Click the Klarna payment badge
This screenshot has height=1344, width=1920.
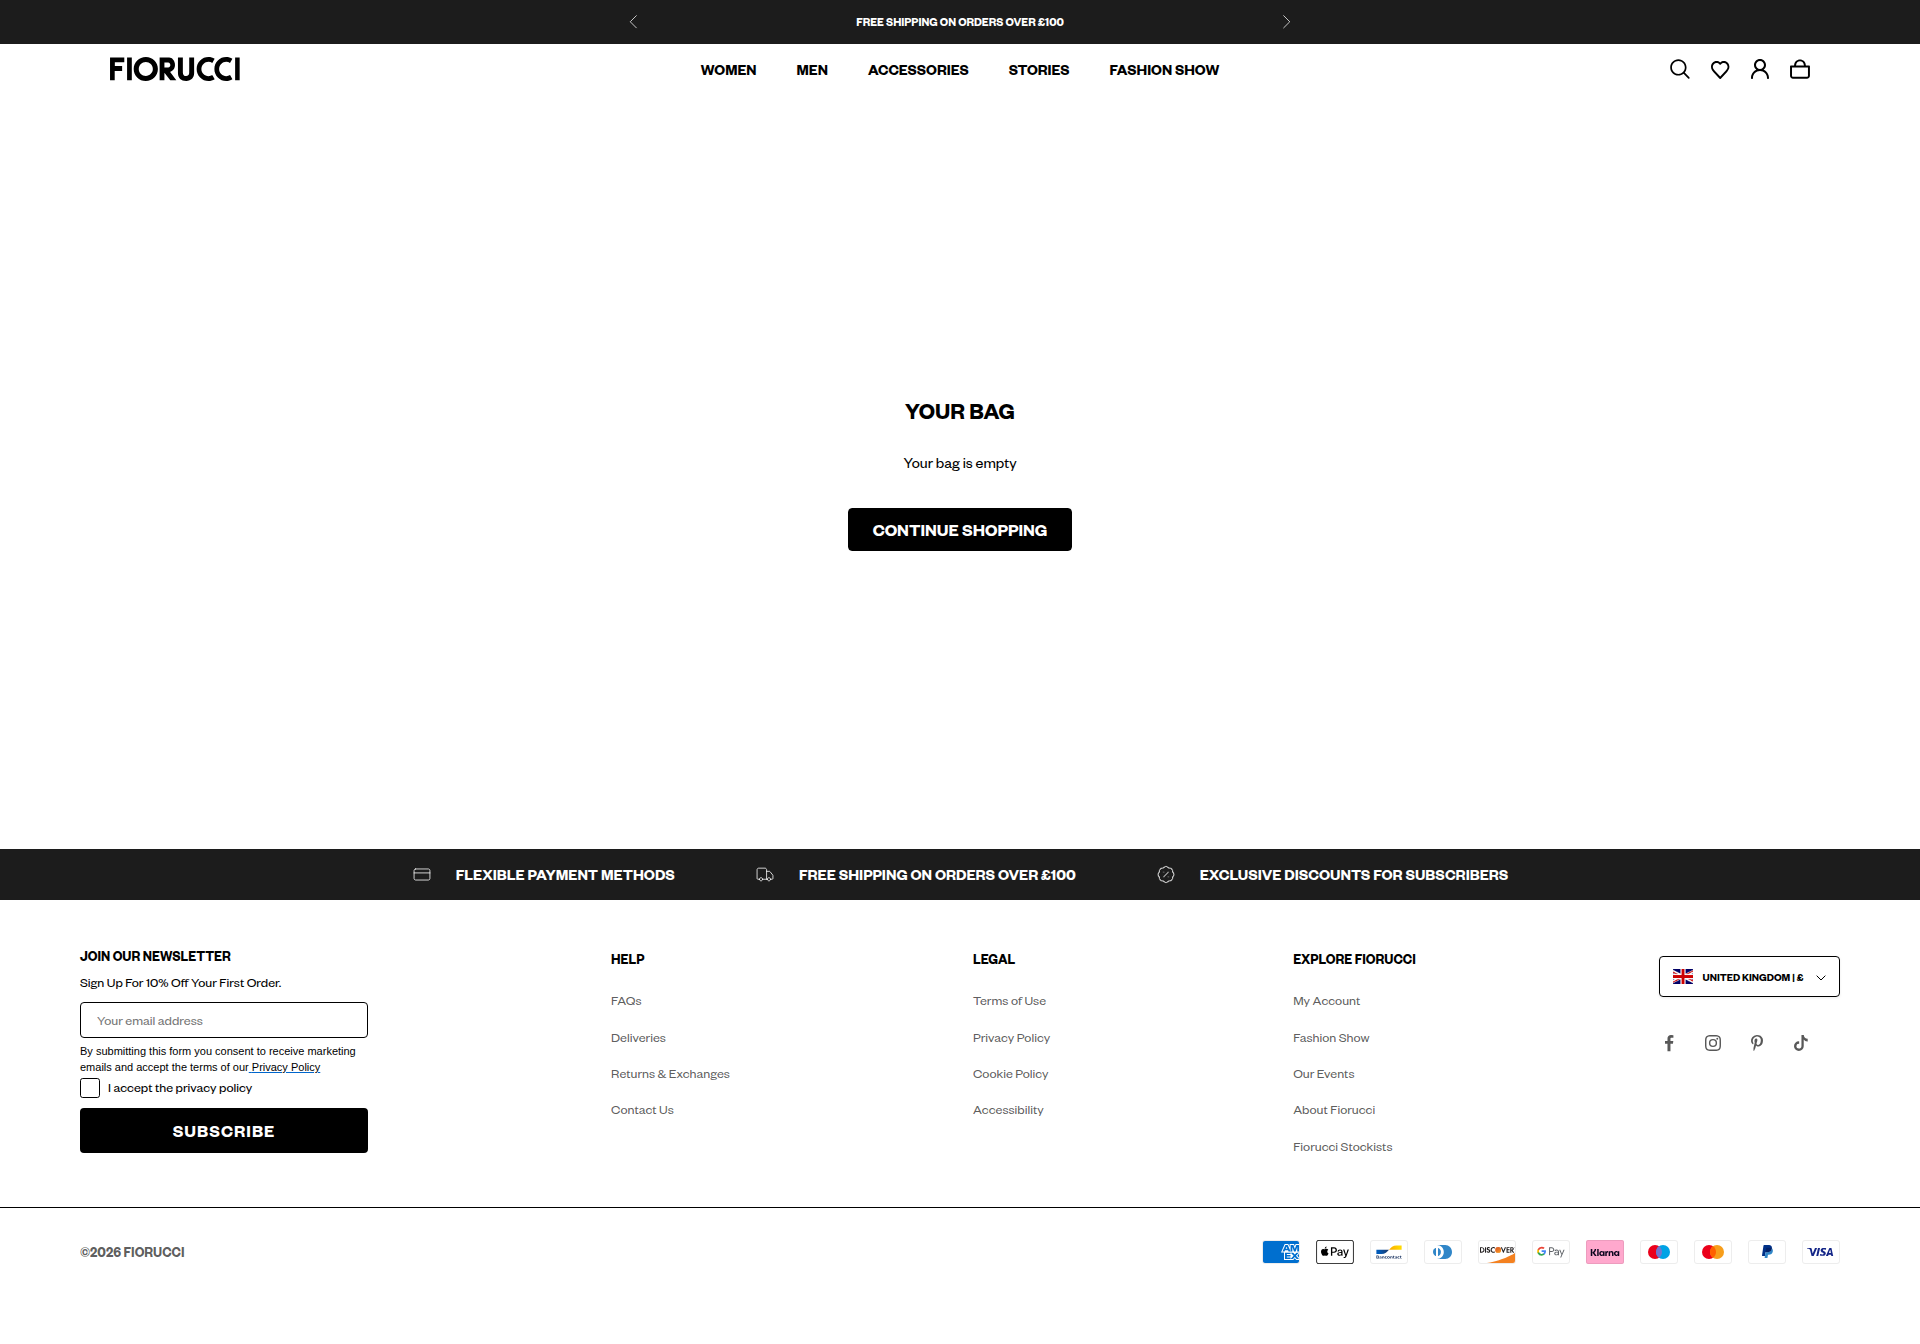click(1604, 1251)
